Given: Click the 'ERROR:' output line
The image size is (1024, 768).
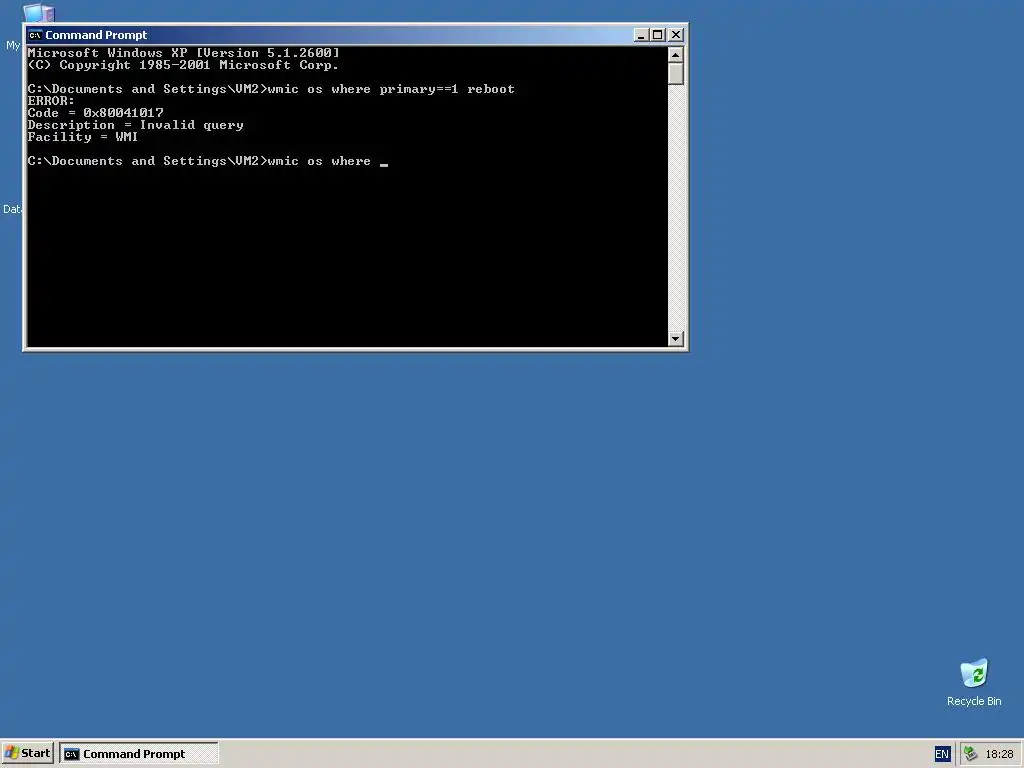Looking at the screenshot, I should click(51, 101).
